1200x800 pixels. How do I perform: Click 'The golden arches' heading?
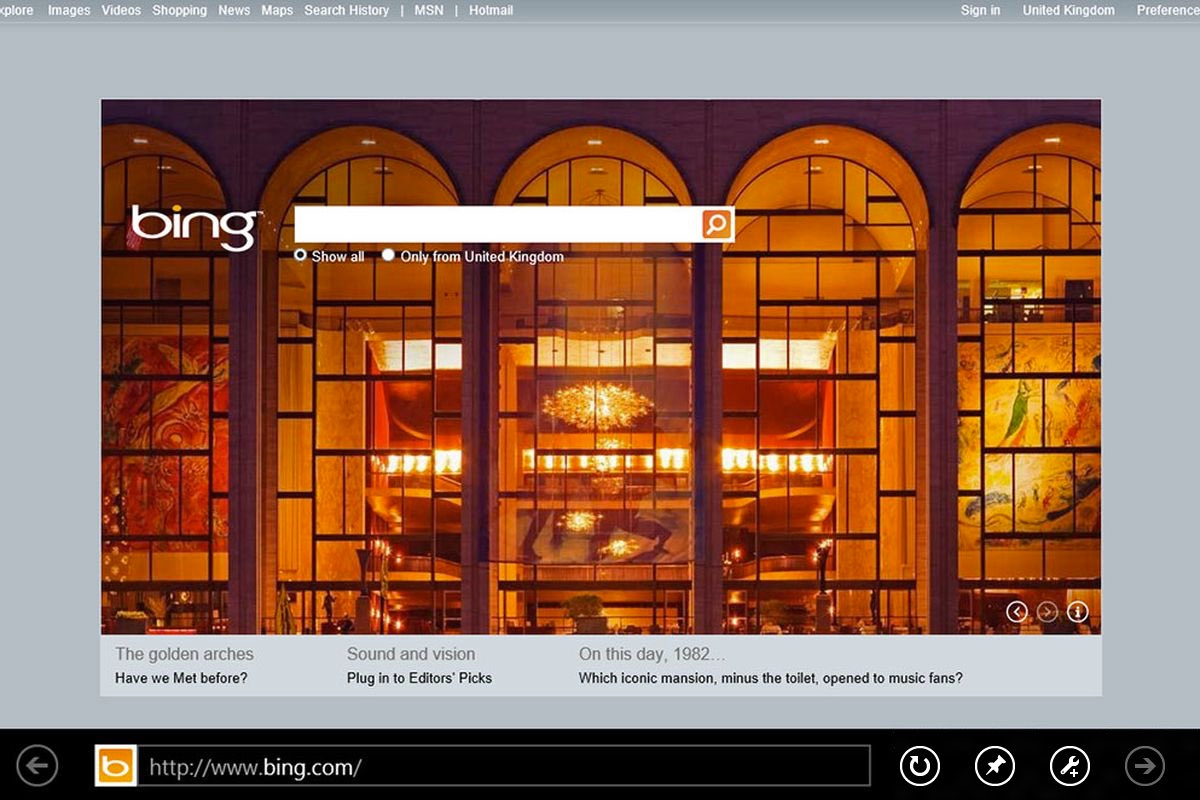click(184, 654)
